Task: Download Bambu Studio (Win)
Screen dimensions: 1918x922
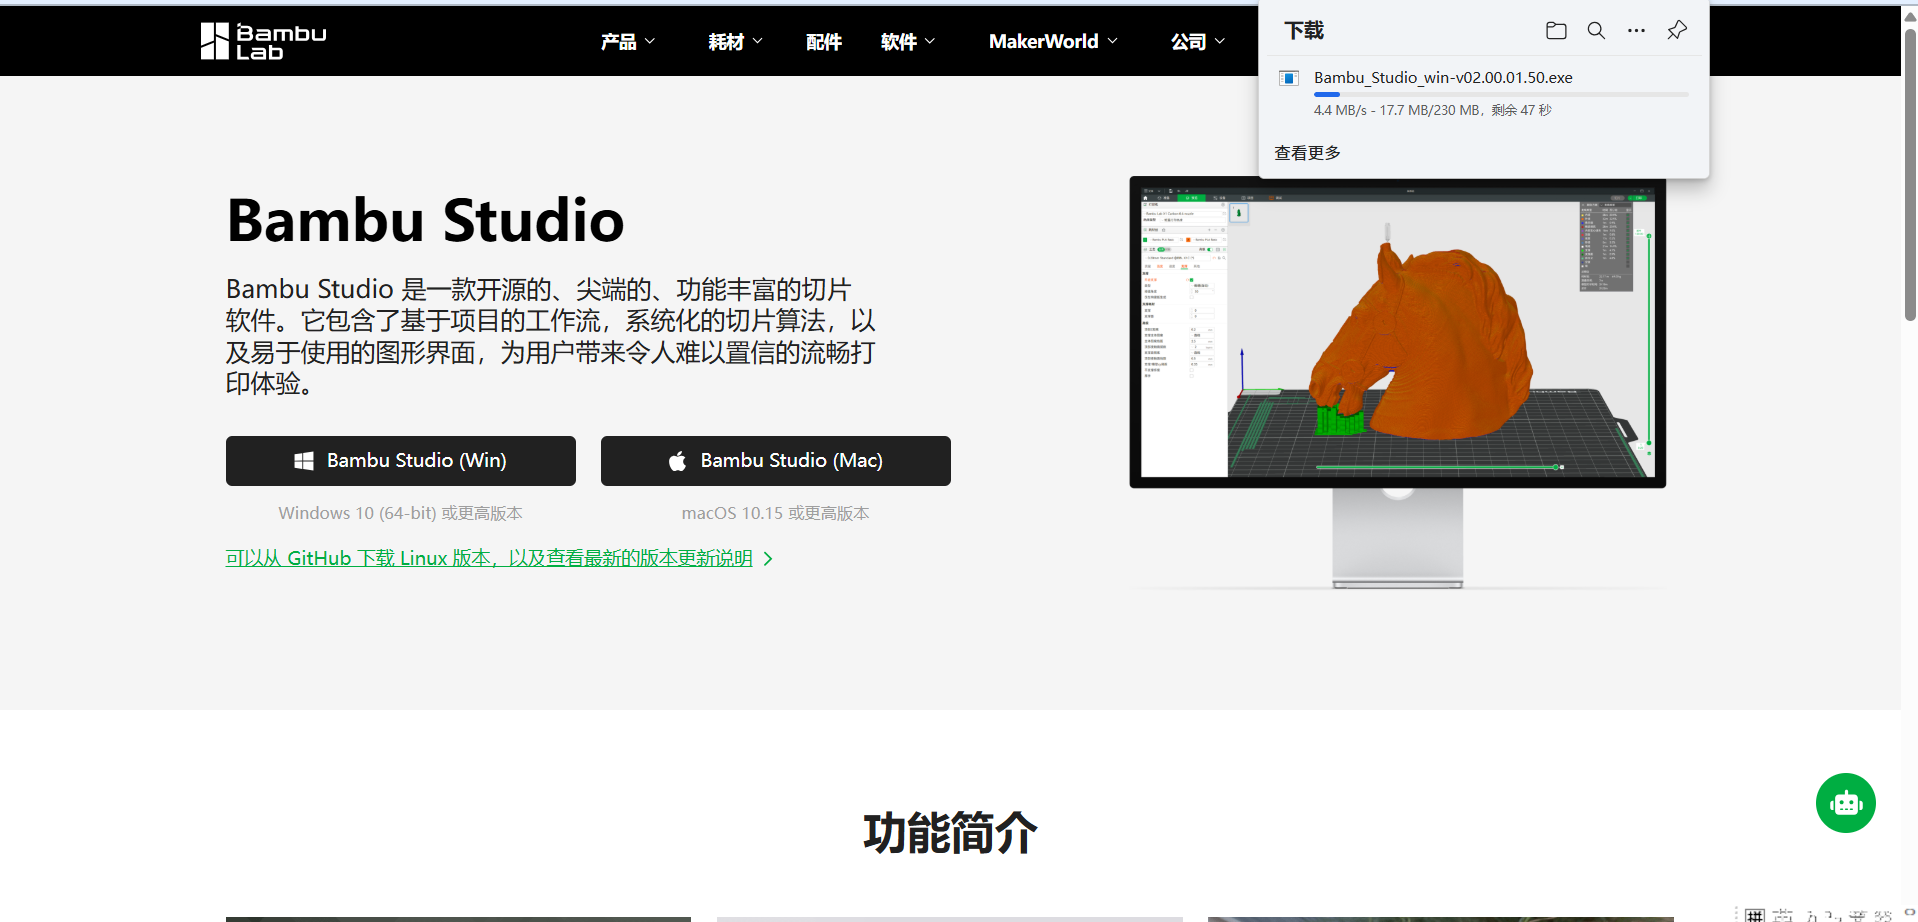Action: point(401,461)
